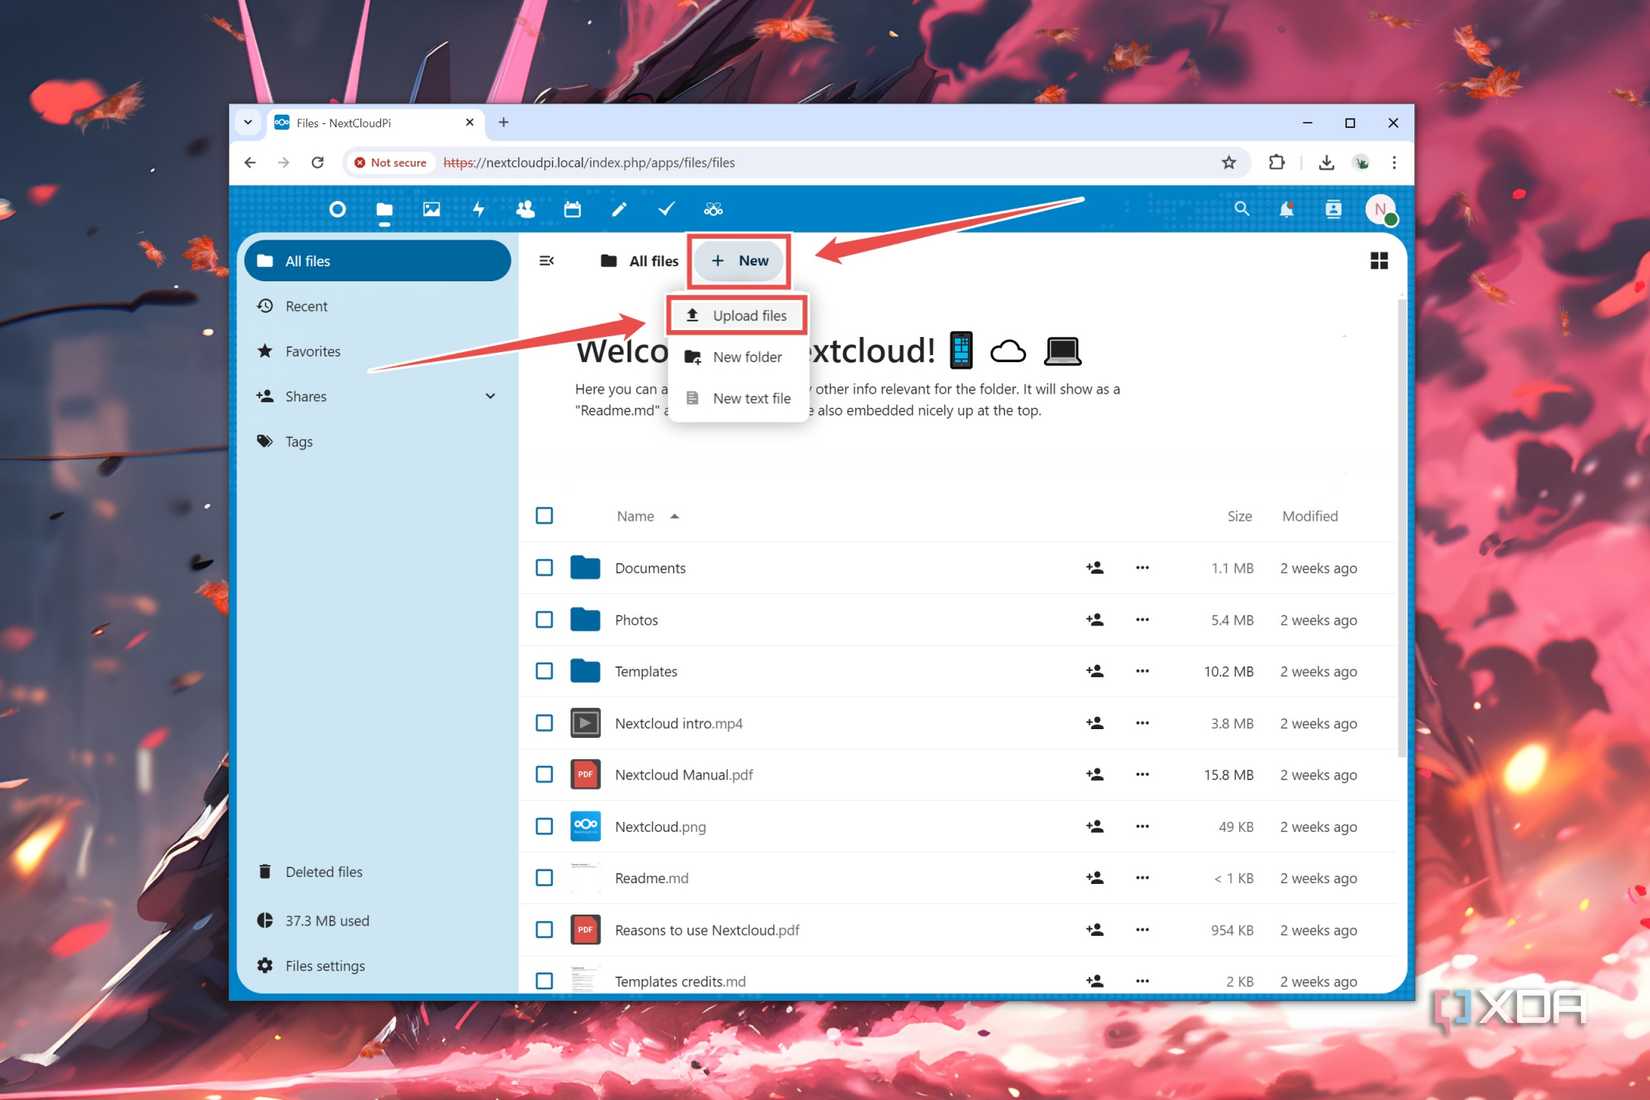
Task: Open the user avatar menu
Action: 1381,209
